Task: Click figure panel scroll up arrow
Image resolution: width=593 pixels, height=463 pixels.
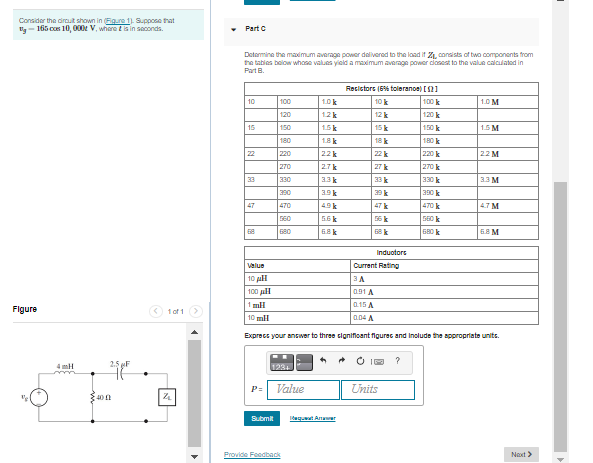Action: 194,332
